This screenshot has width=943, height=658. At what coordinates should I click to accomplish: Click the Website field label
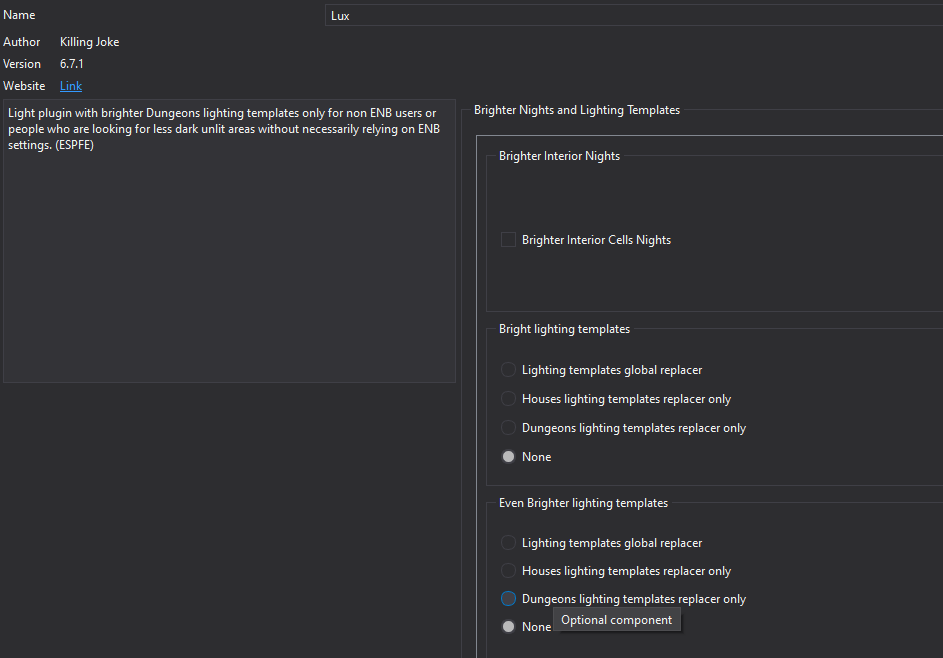point(24,86)
